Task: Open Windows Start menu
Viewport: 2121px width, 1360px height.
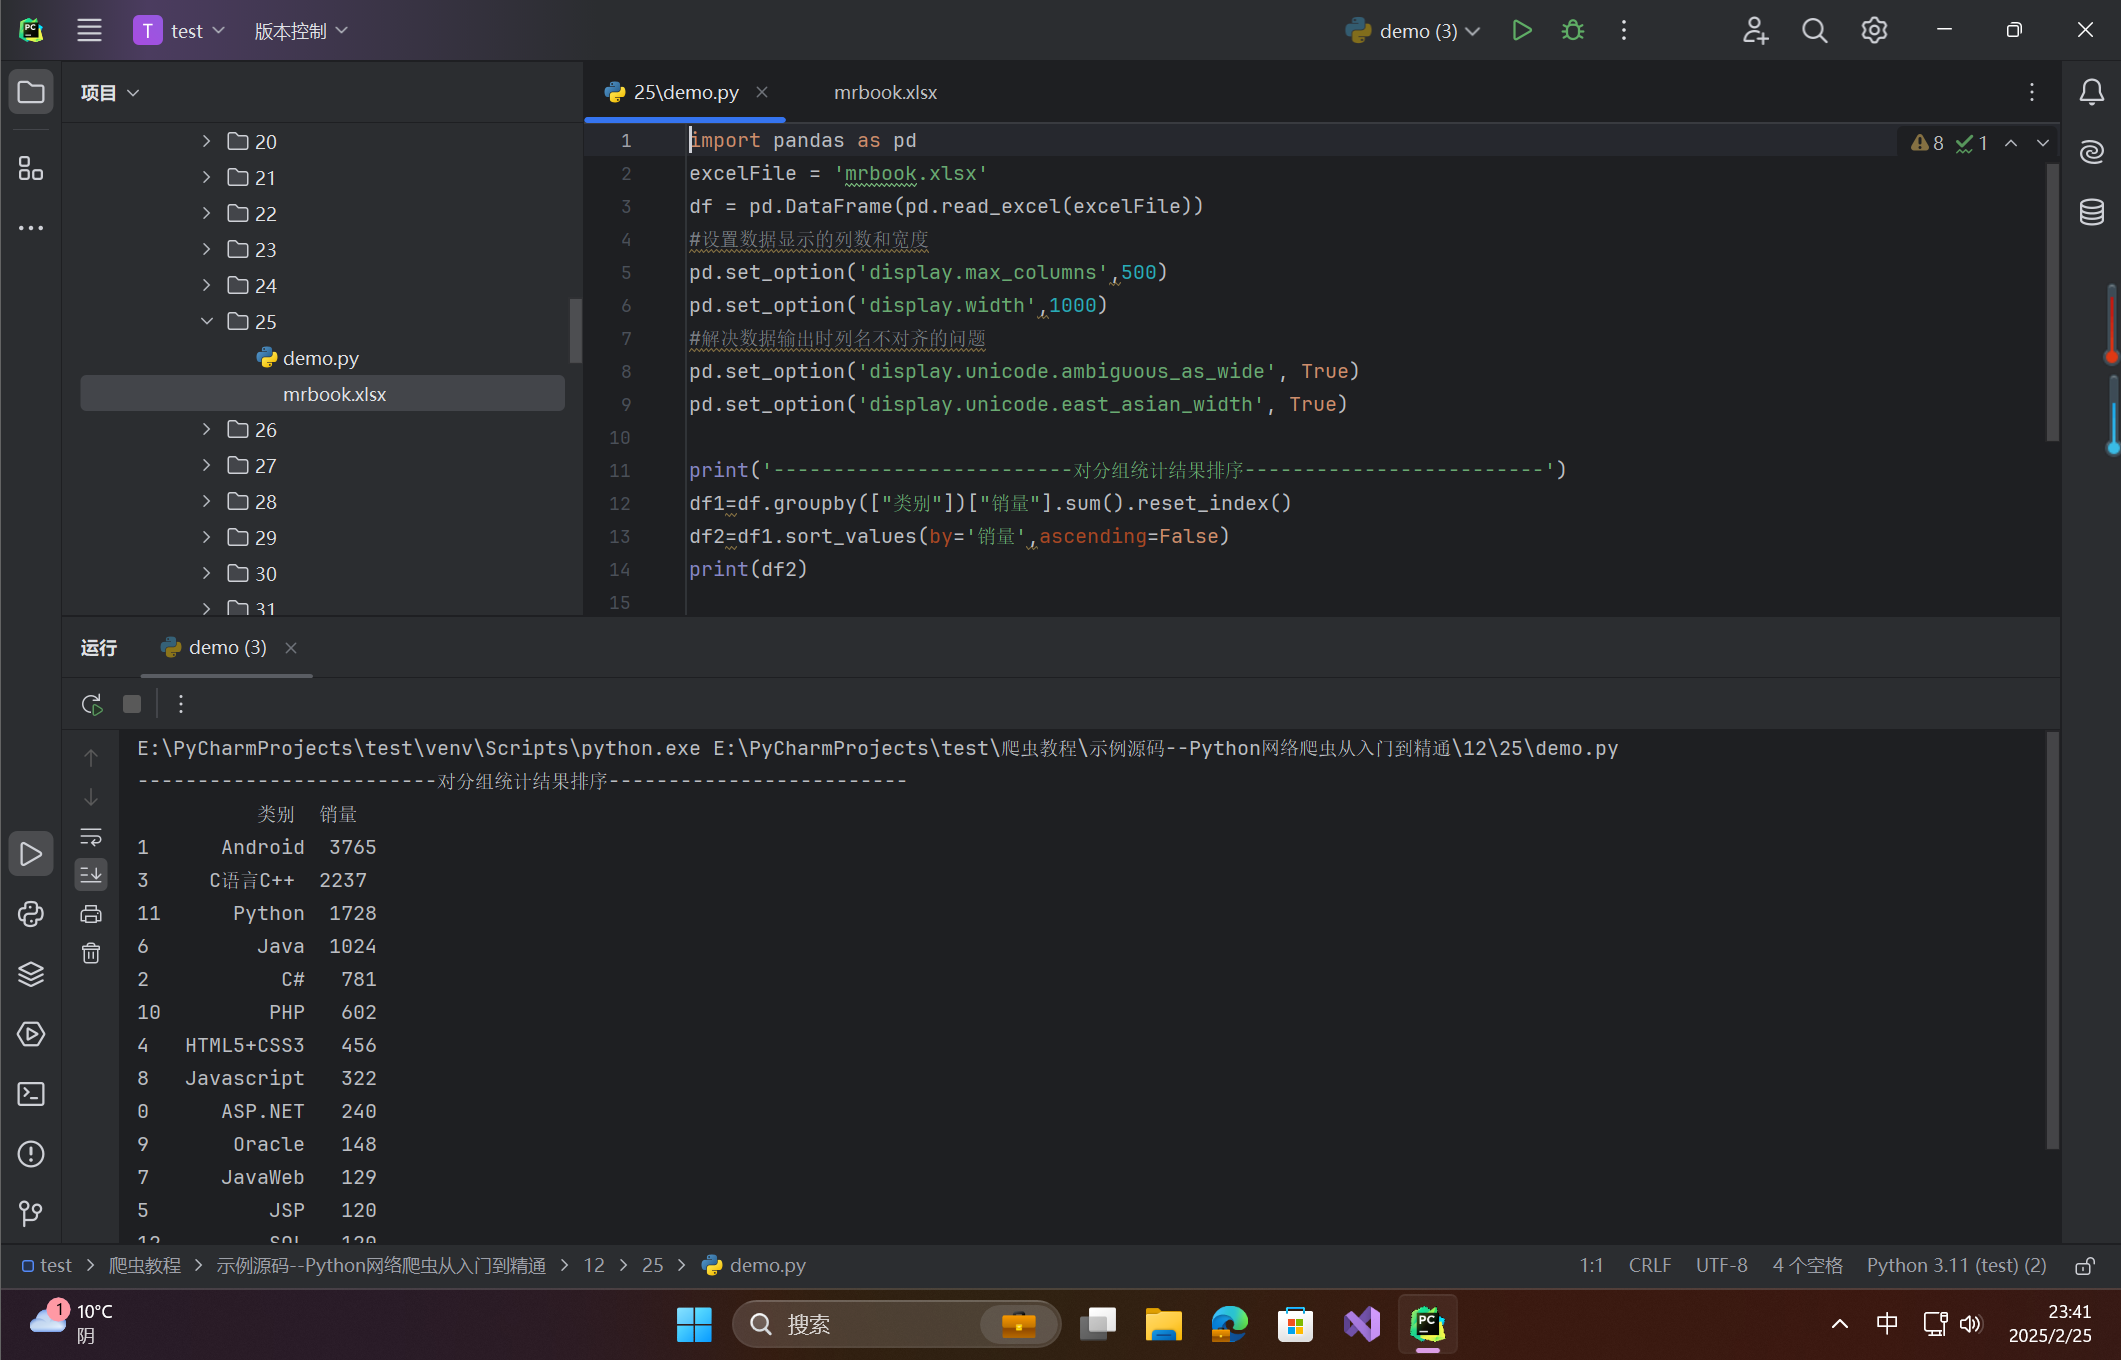Action: point(693,1324)
